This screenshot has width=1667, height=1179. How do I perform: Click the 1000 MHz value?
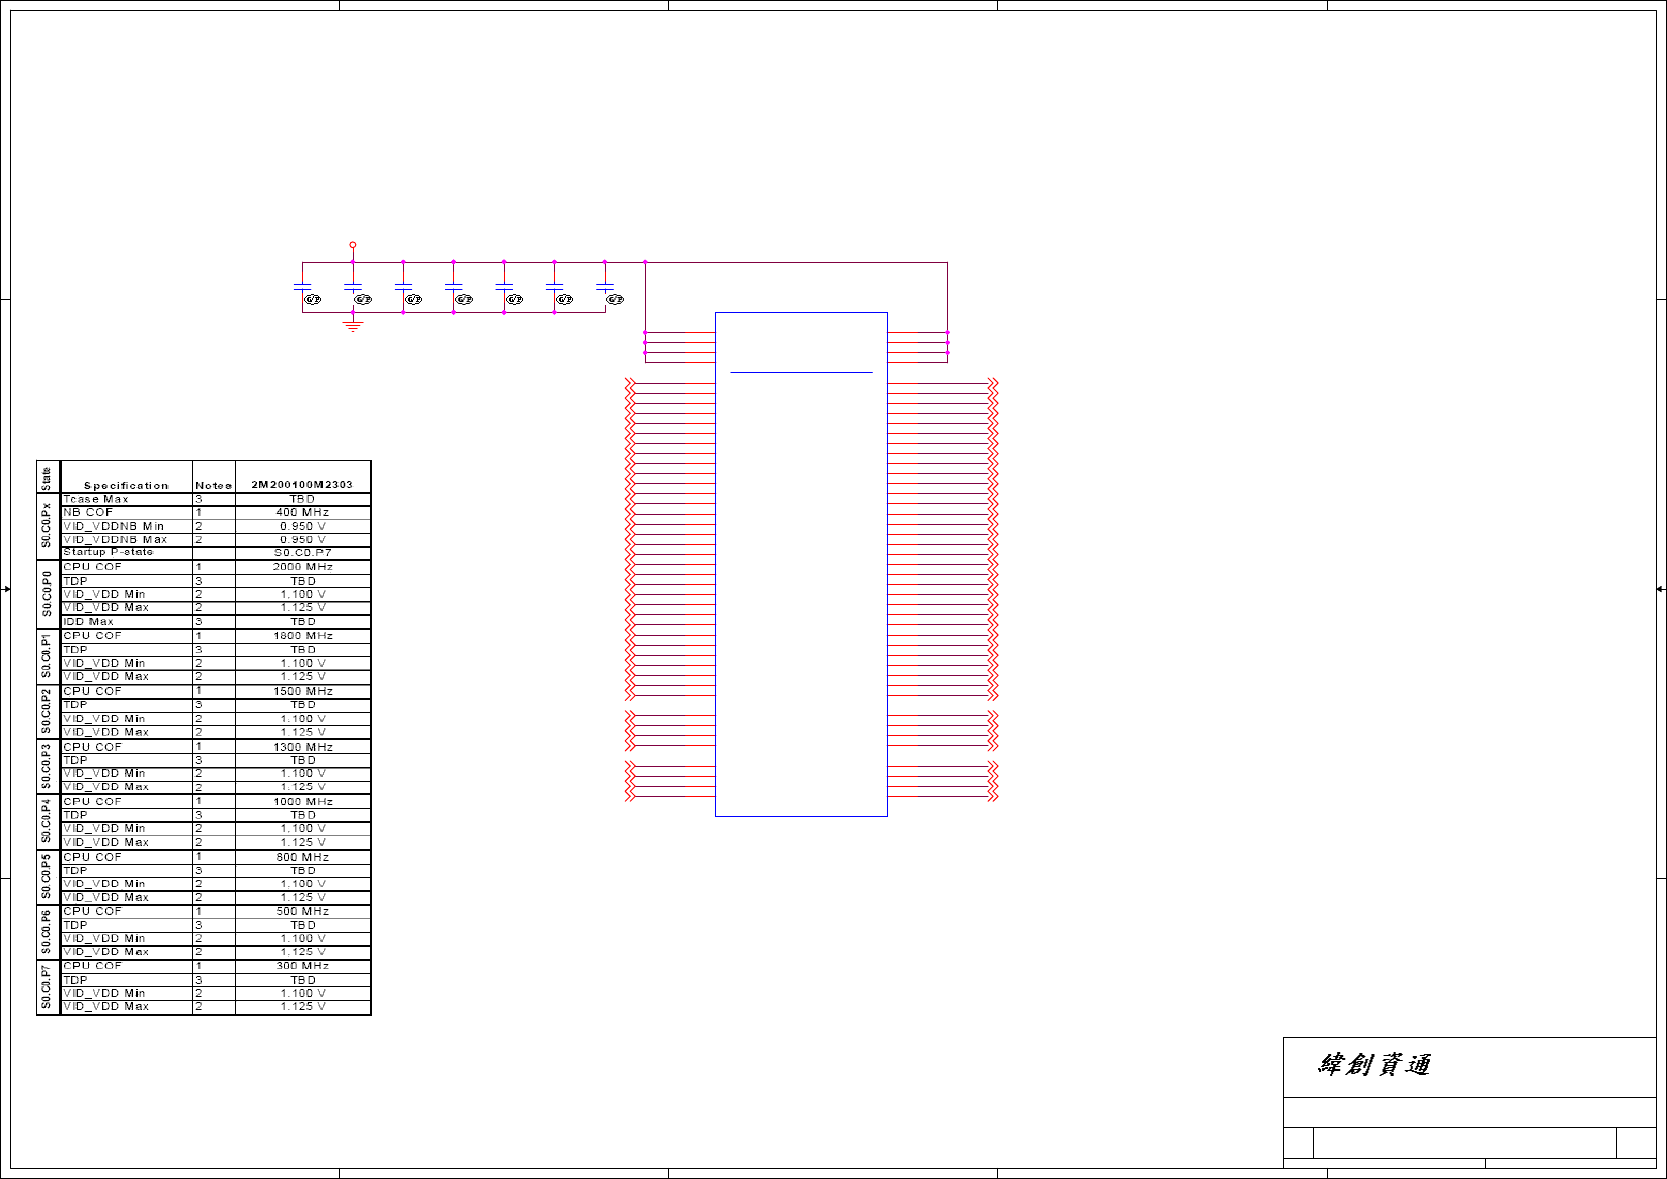303,802
